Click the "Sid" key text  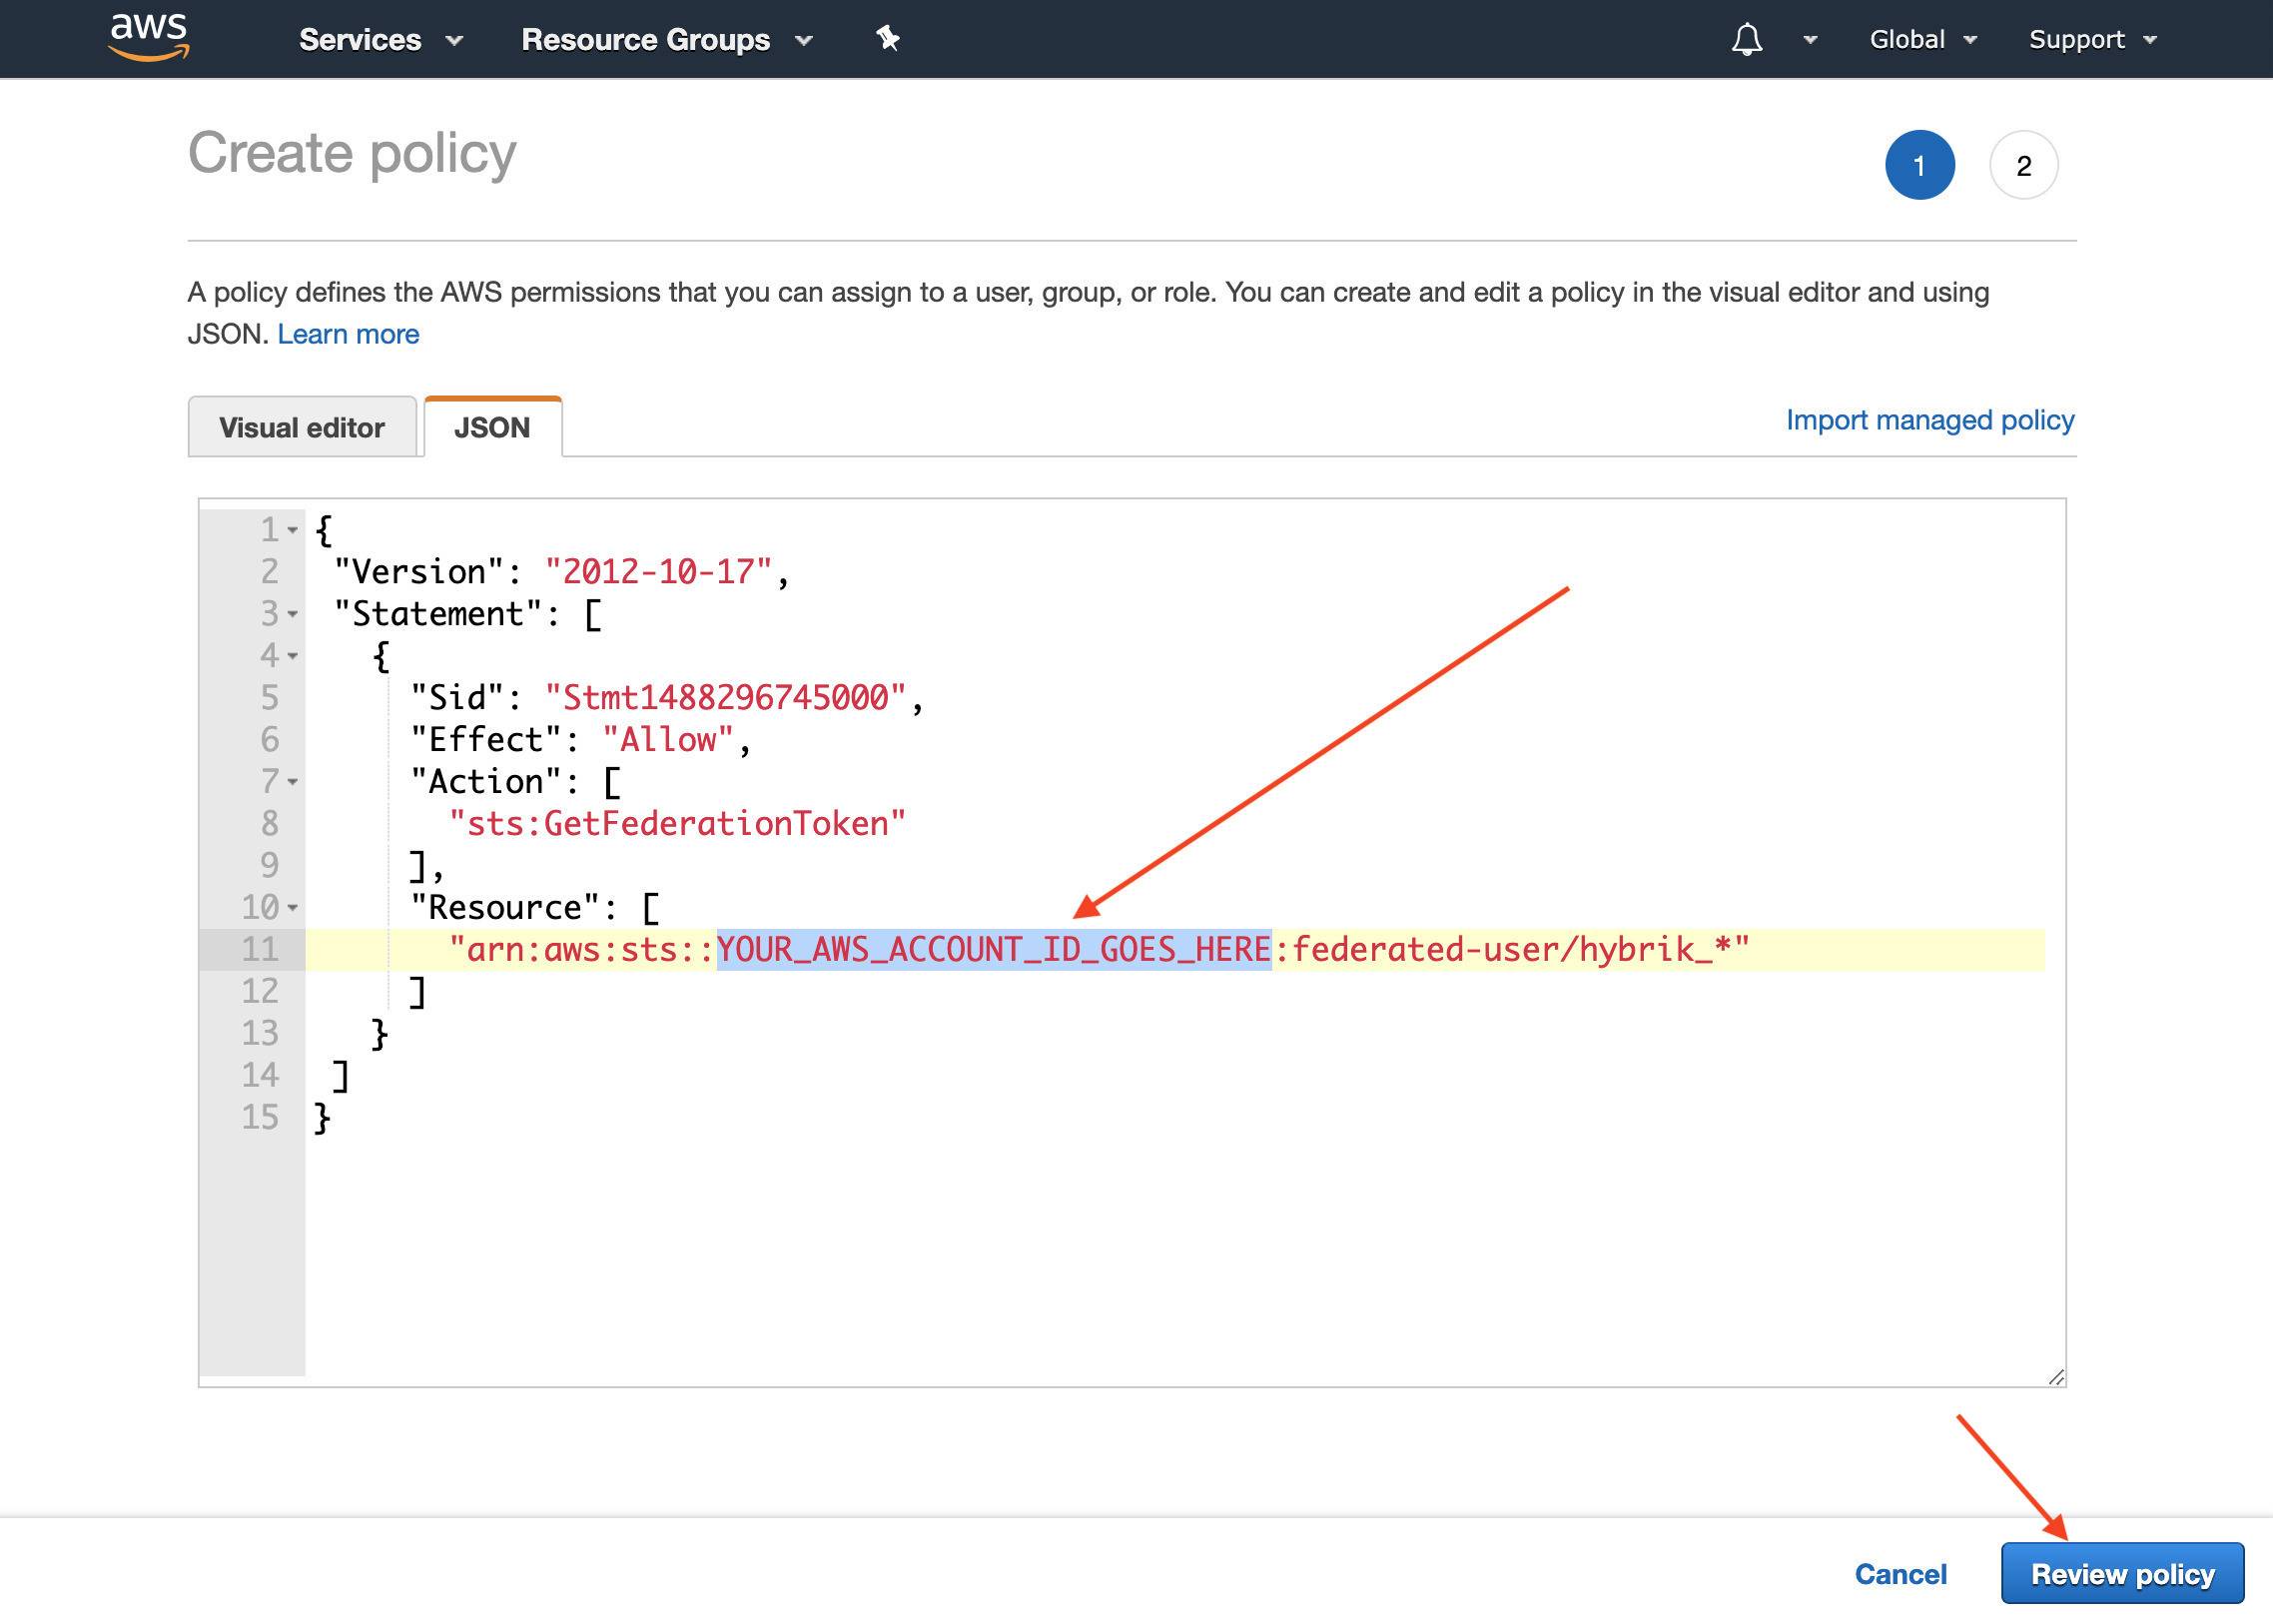click(457, 698)
